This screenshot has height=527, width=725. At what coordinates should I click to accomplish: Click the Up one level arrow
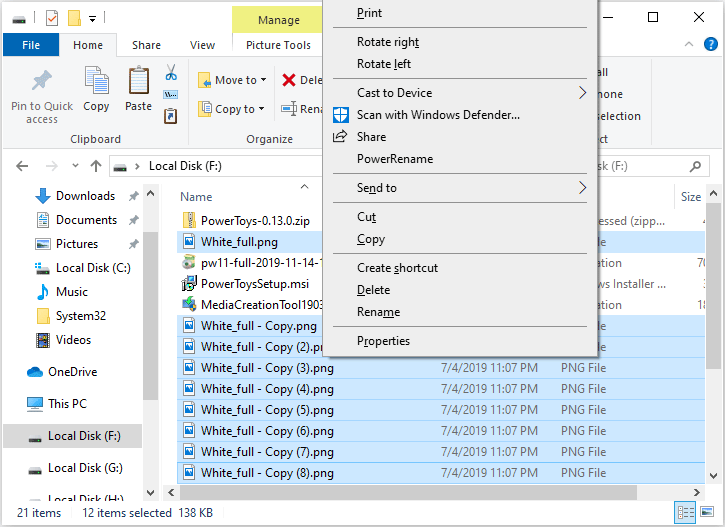coord(96,166)
